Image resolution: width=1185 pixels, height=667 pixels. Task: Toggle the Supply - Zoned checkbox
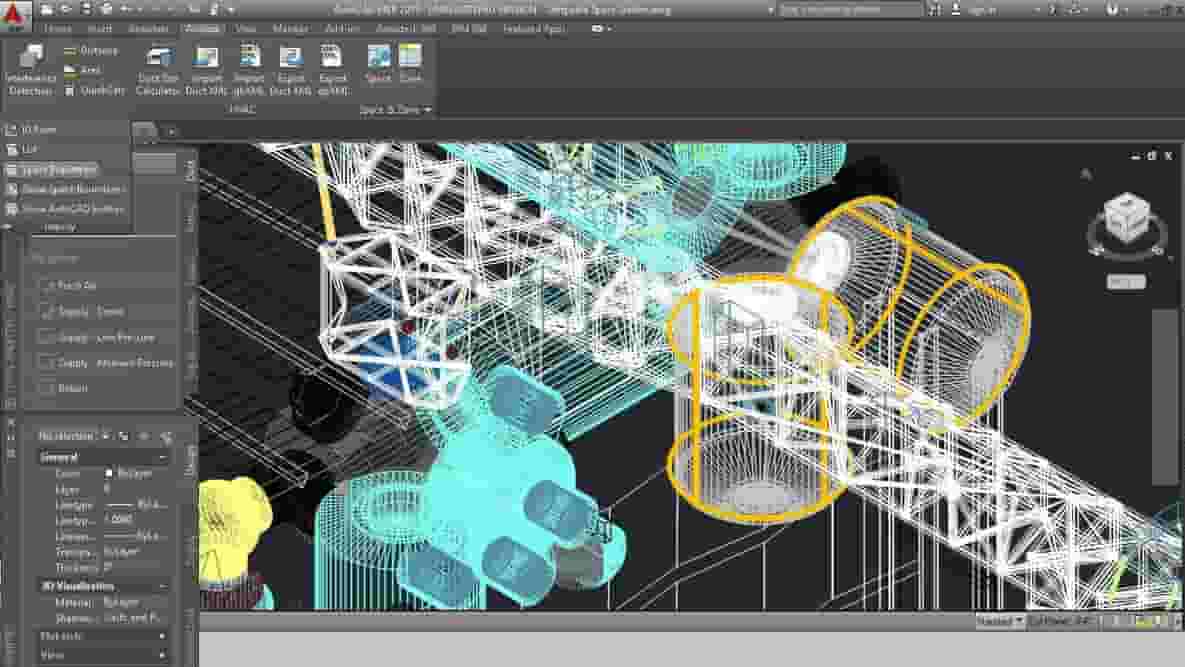48,311
